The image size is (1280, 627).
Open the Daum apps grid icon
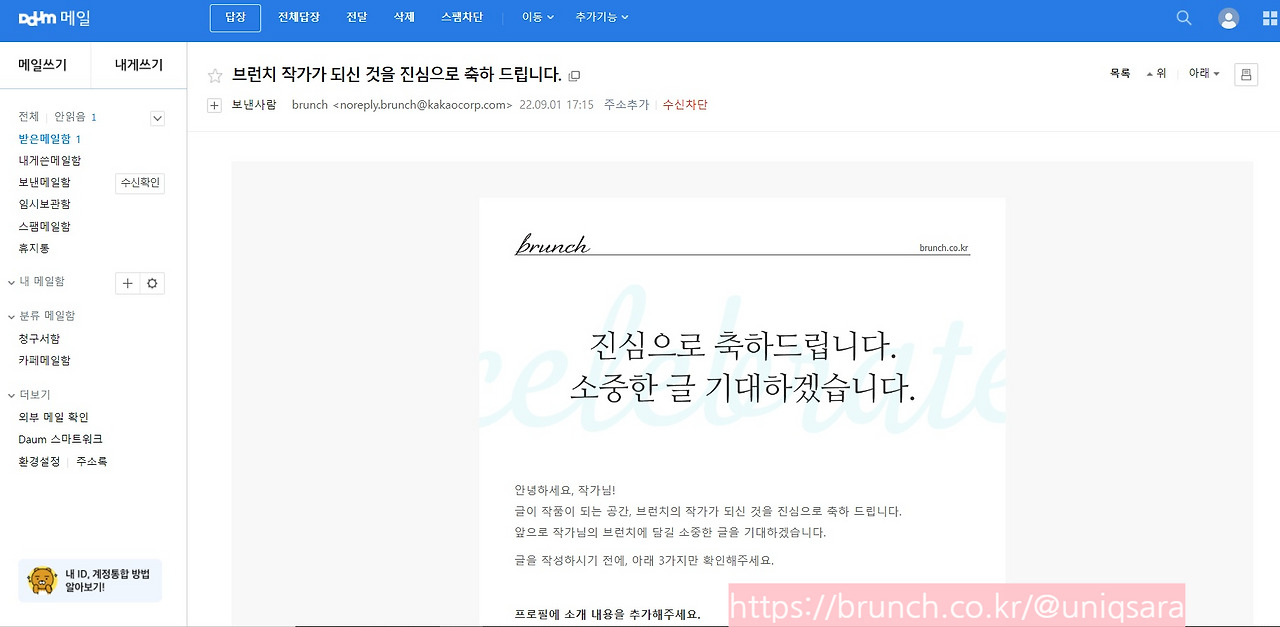pos(1268,17)
